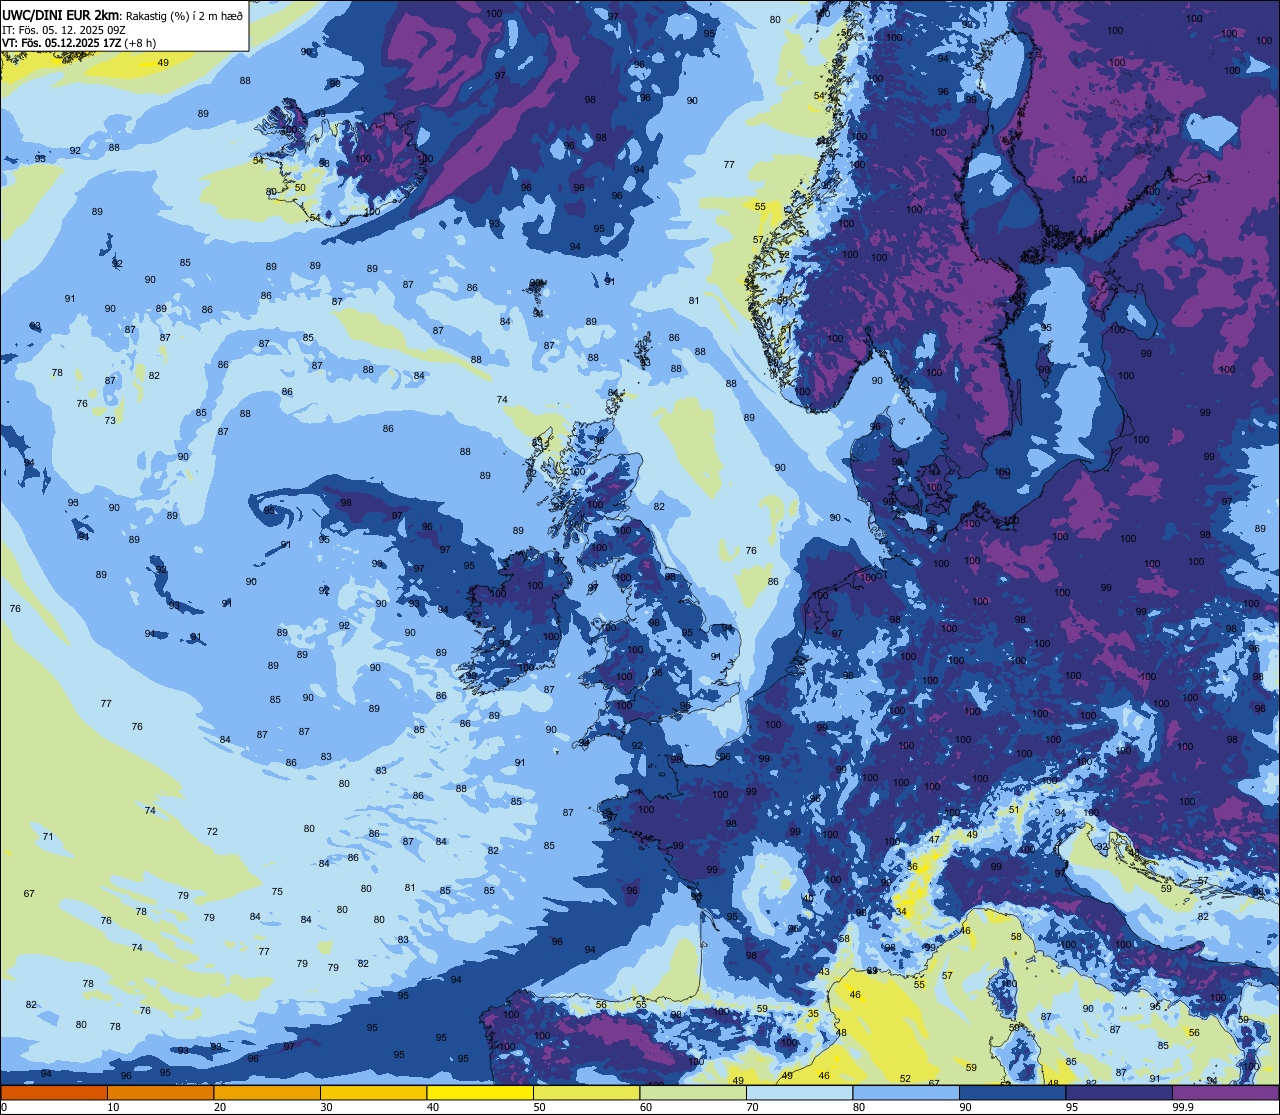Click the "99.9" legend scale label
This screenshot has width=1280, height=1115.
click(1183, 1107)
